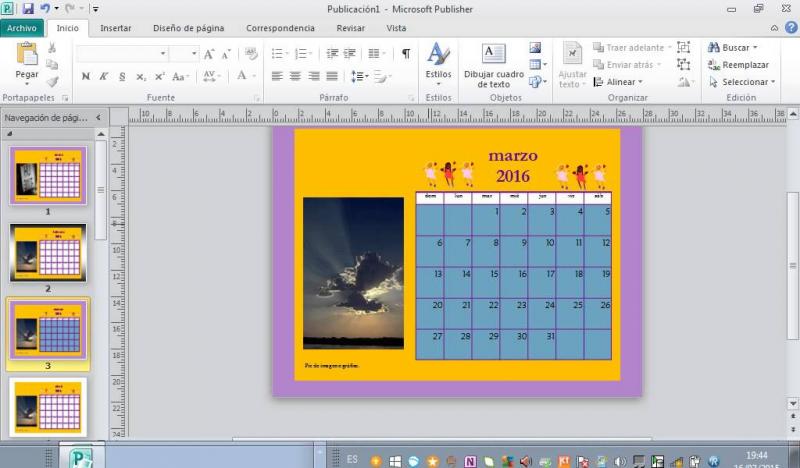
Task: Toggle the paragraph marks ¶ button
Action: tap(406, 53)
